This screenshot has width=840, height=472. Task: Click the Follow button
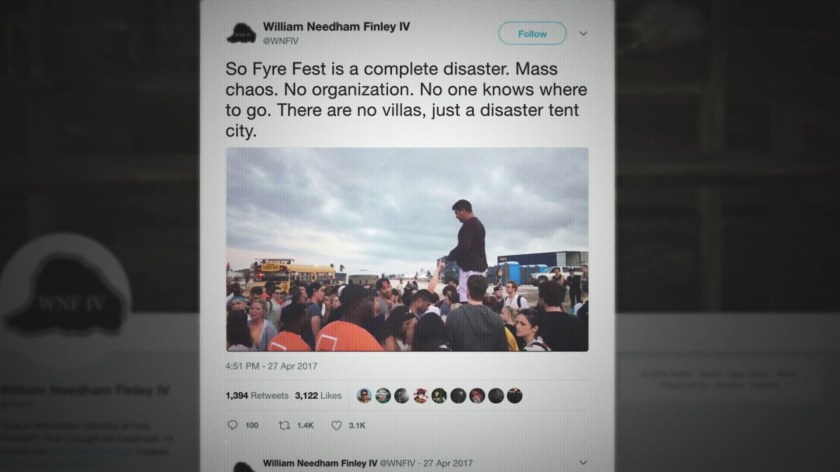(x=532, y=34)
